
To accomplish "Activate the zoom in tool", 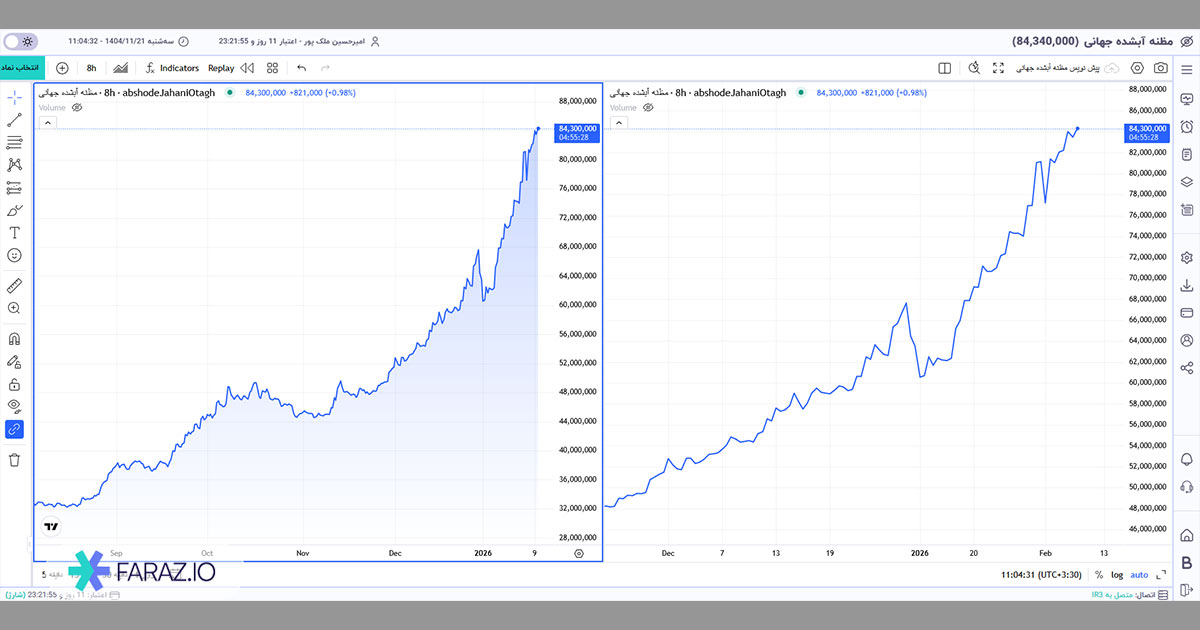I will tap(14, 308).
